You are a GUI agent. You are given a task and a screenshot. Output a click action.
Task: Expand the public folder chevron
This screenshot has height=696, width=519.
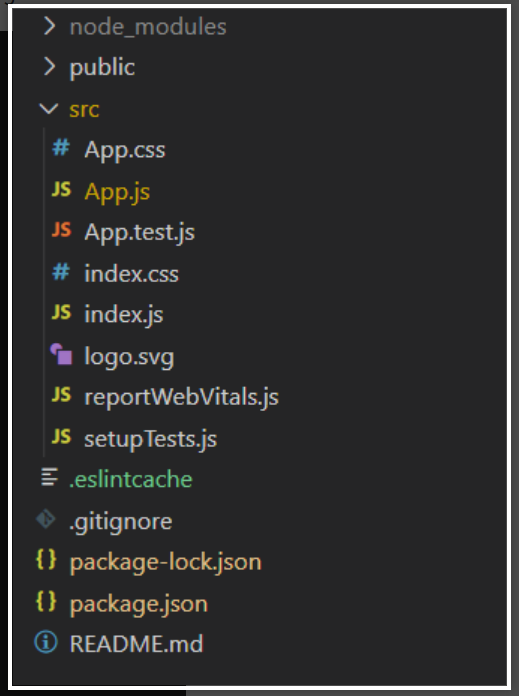point(49,67)
